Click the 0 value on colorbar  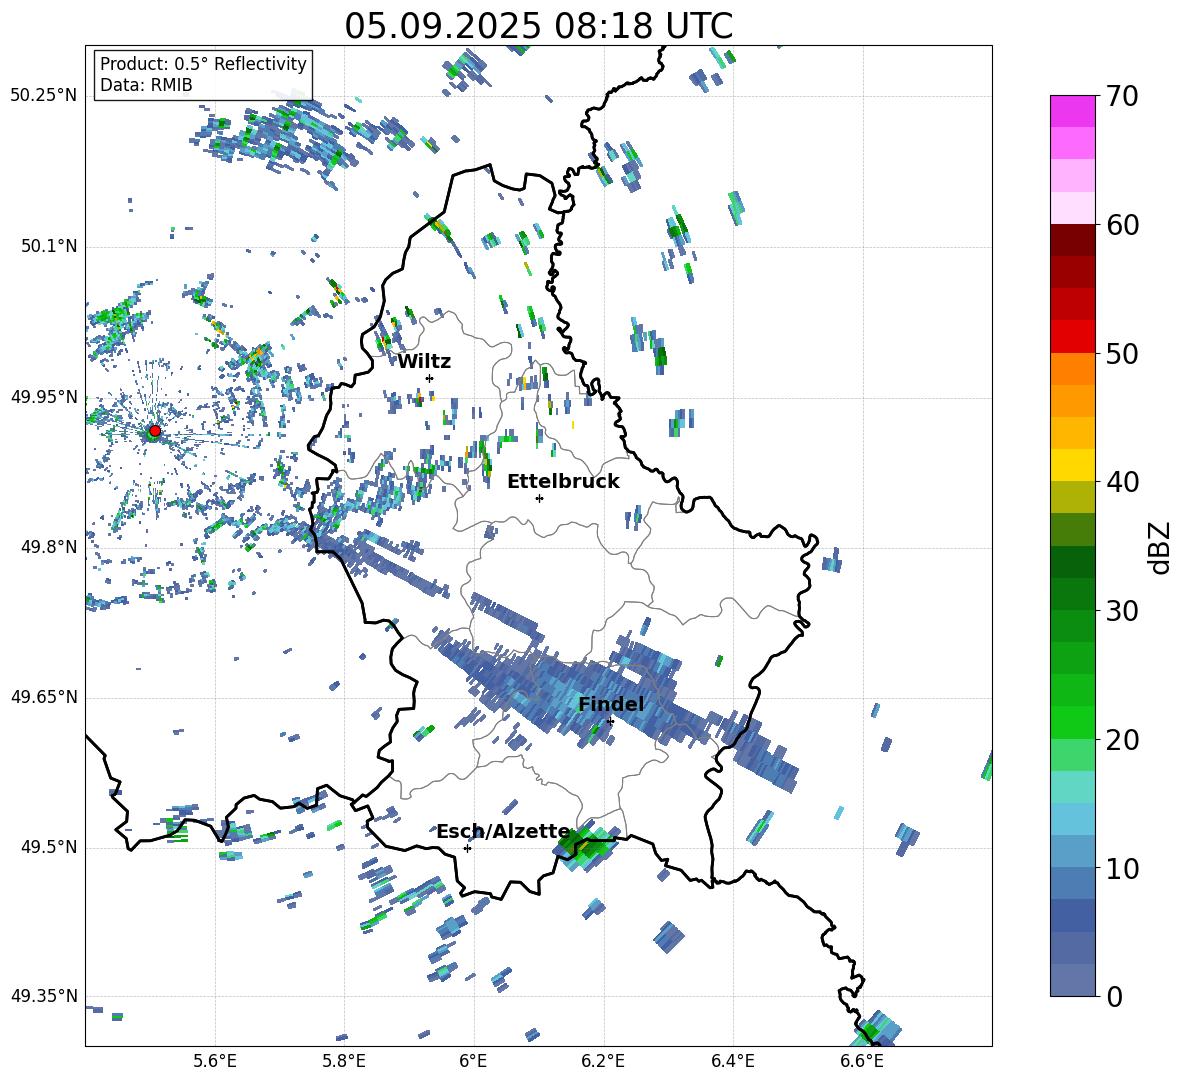pyautogui.click(x=1114, y=996)
